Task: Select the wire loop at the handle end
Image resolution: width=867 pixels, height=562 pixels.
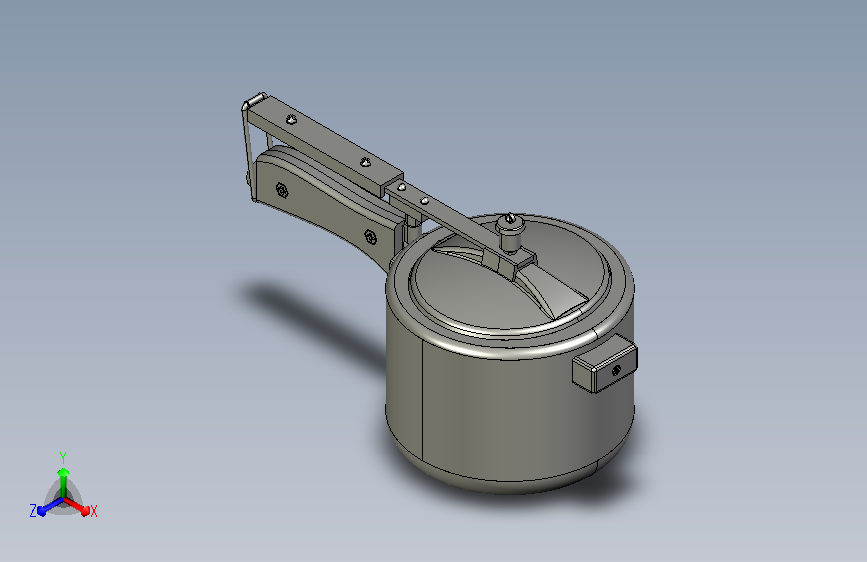Action: pos(248,145)
